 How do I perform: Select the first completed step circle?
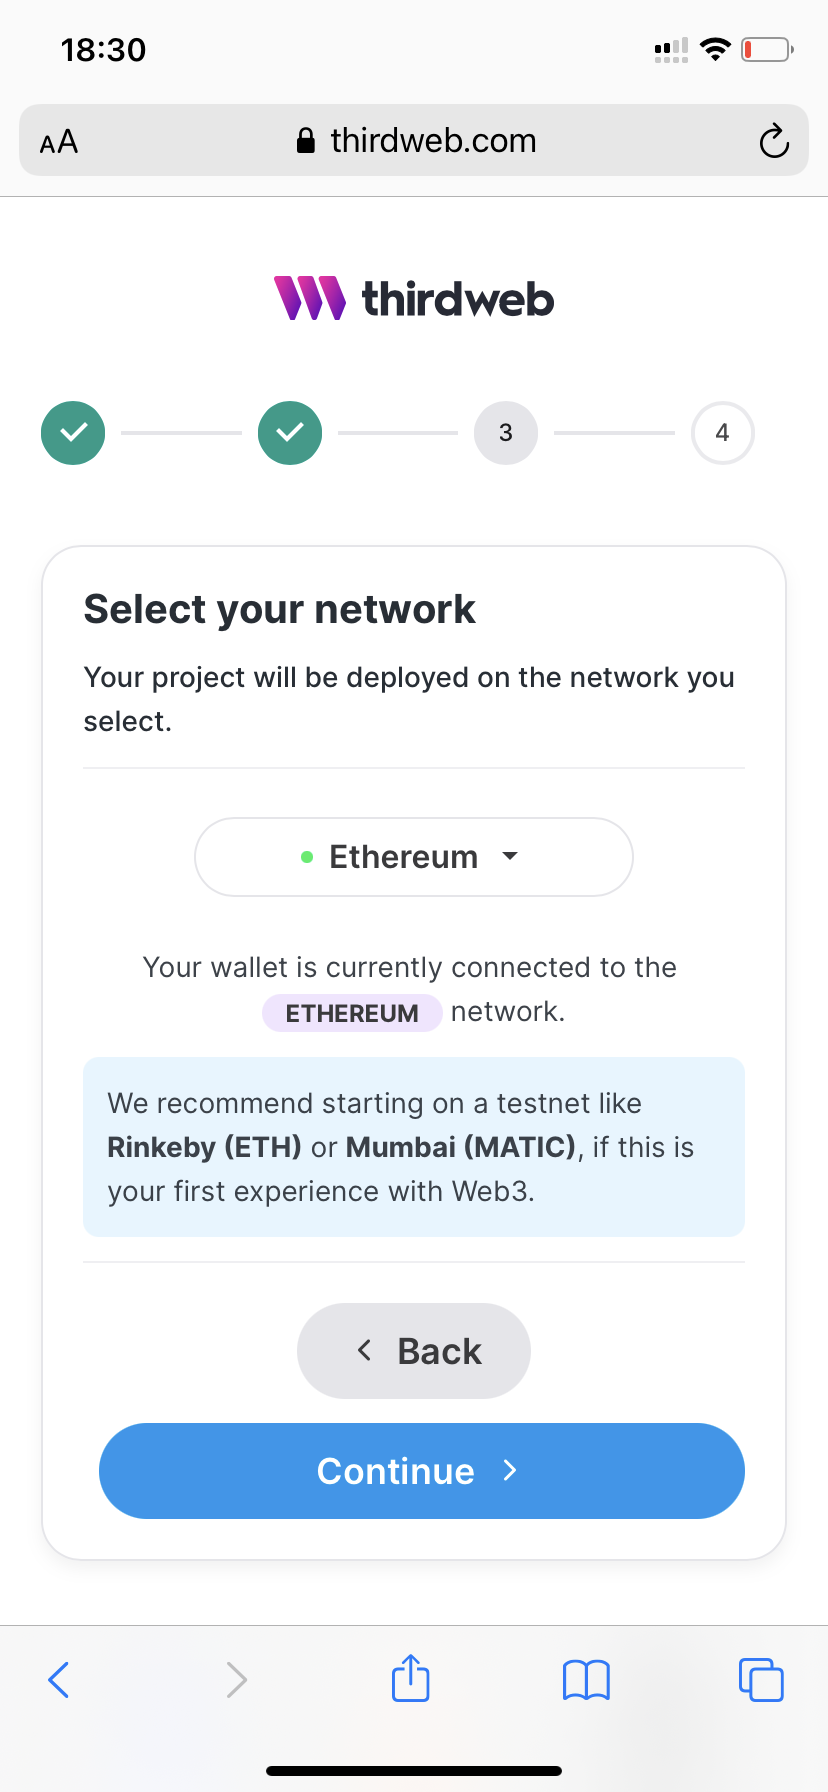click(x=73, y=433)
